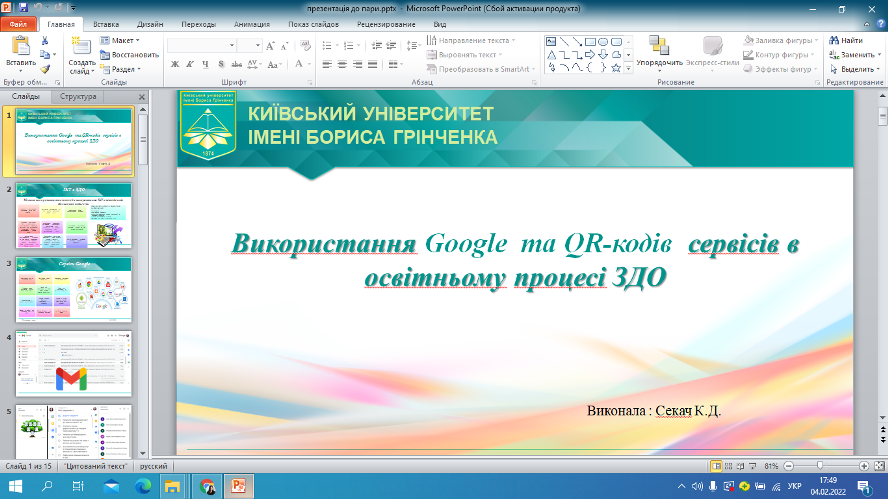Viewport: 888px width, 499px height.
Task: Switch to the Структура outline tab
Action: coord(78,97)
